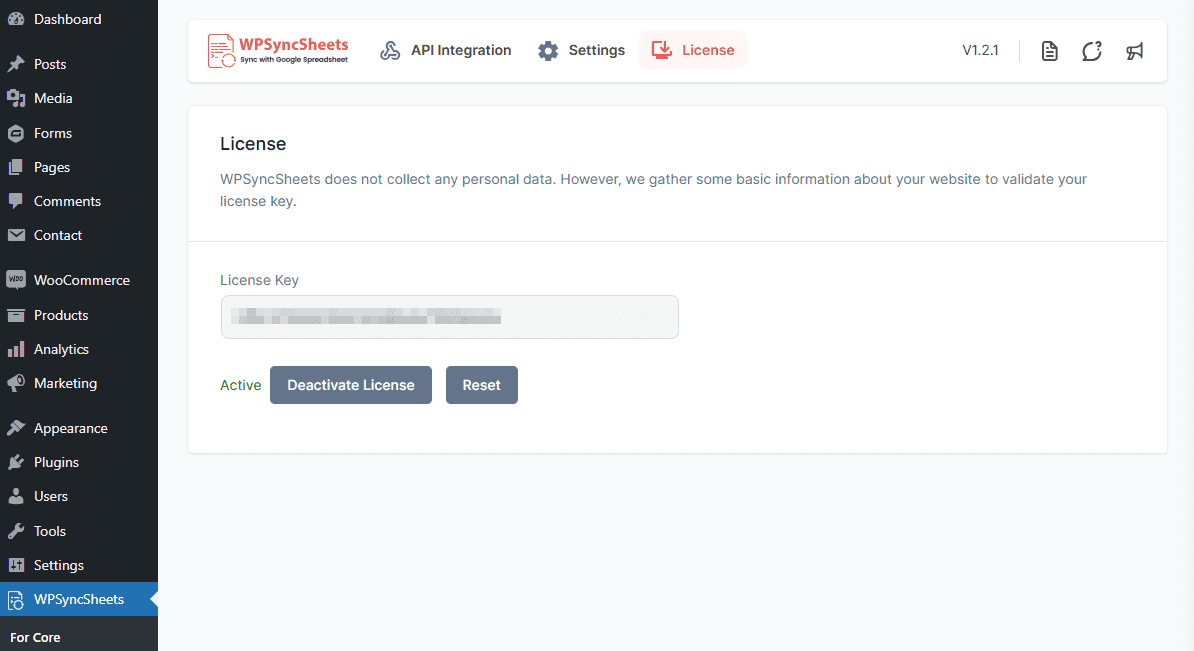The image size is (1194, 651).
Task: Open the announcements megaphone icon
Action: 1135,50
